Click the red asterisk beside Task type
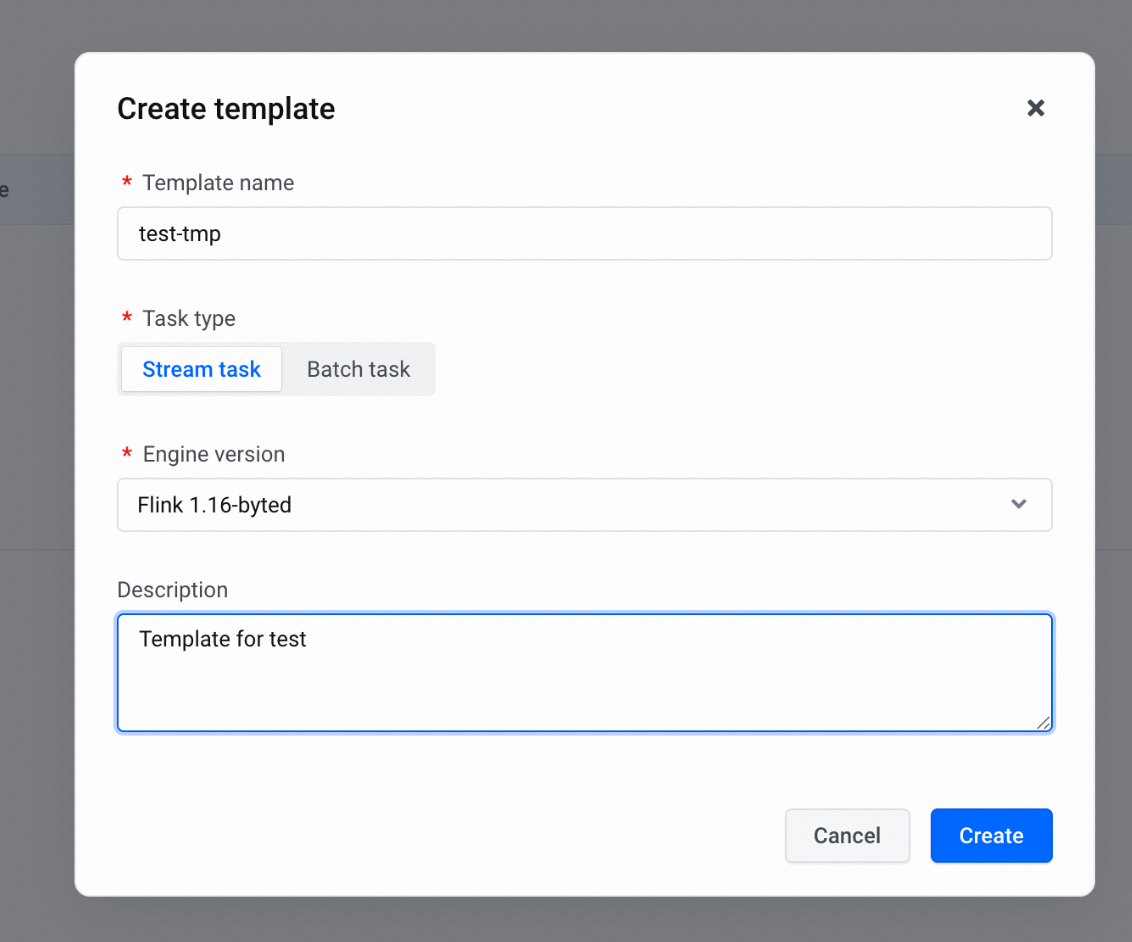1132x942 pixels. (x=127, y=317)
